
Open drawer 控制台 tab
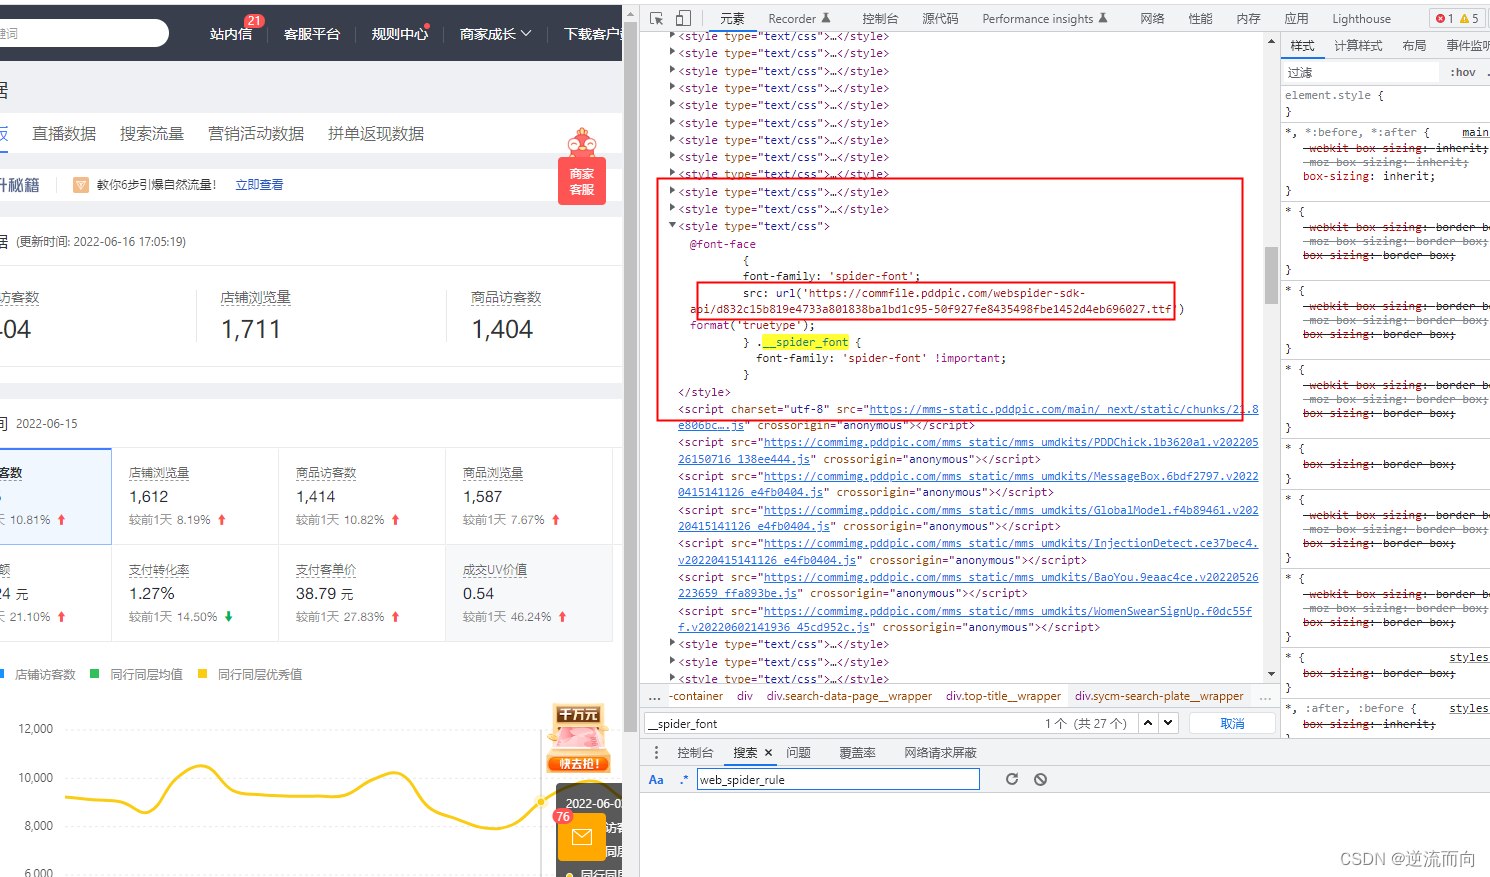click(x=695, y=753)
